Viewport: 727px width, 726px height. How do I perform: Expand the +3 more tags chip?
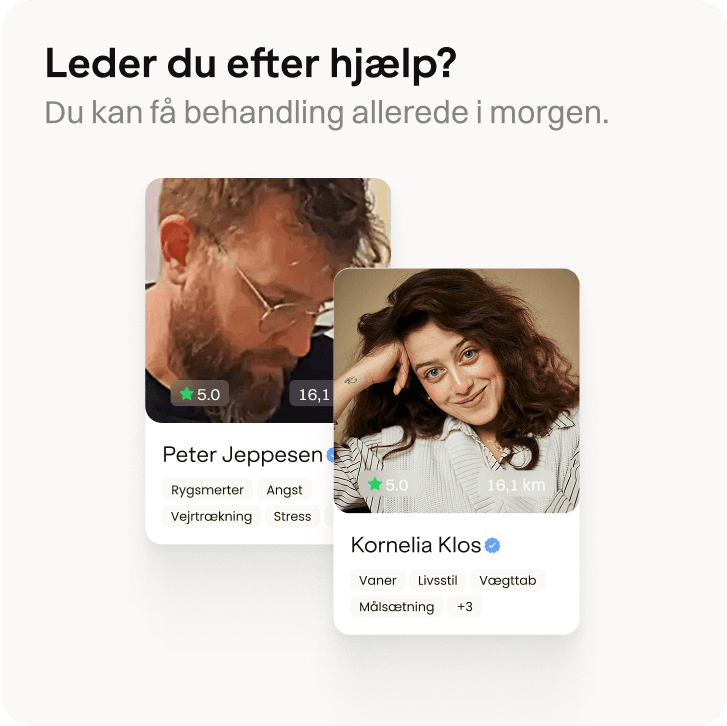[465, 606]
